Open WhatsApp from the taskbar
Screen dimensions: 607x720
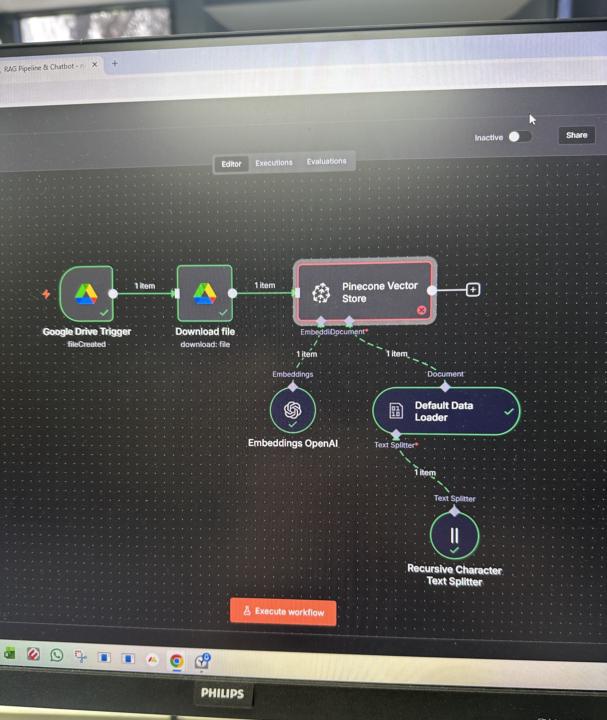pos(57,655)
